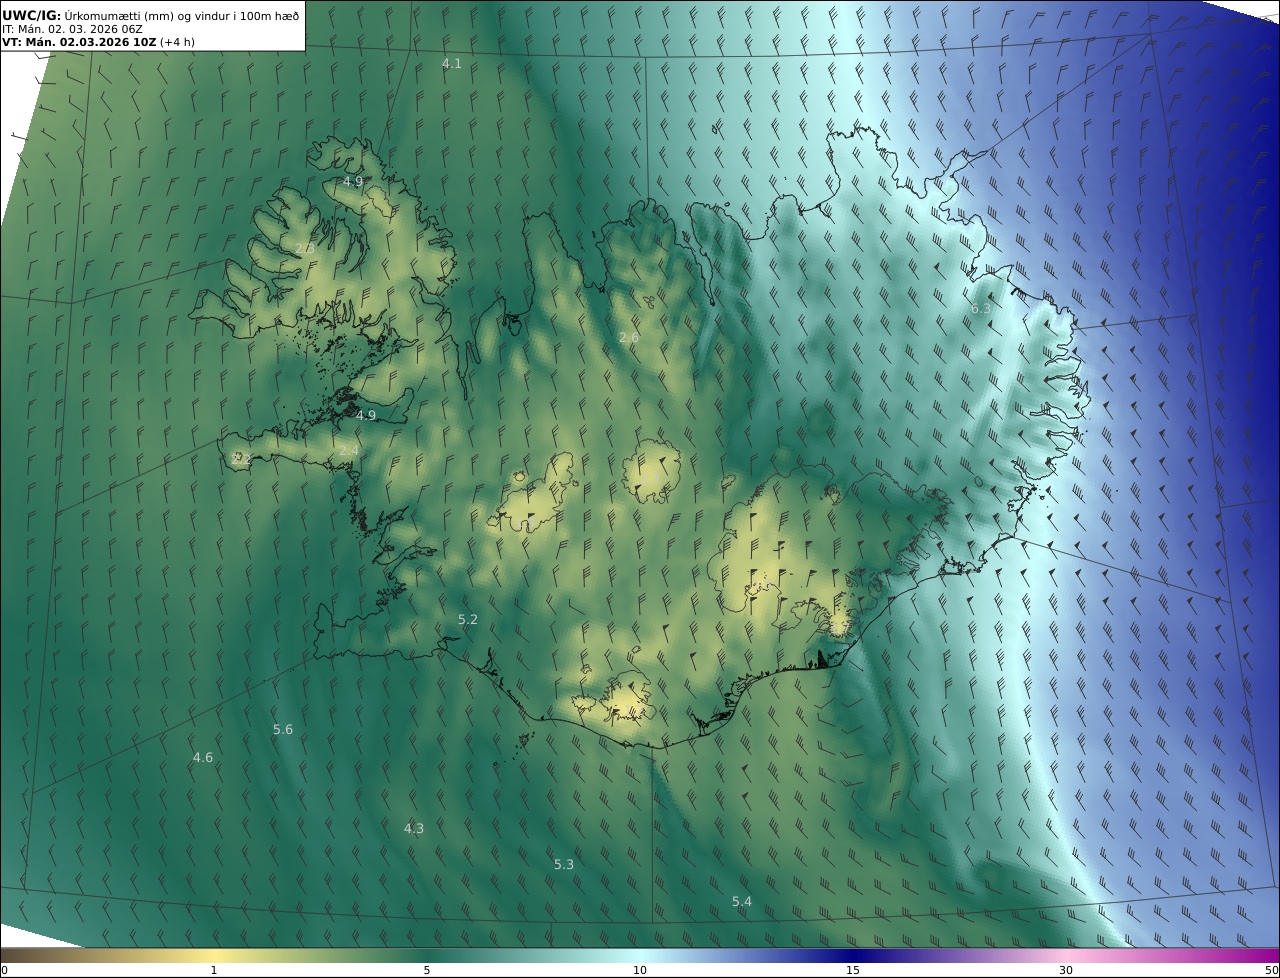Click the 5.2 value on the map
This screenshot has height=978, width=1280.
click(x=468, y=620)
